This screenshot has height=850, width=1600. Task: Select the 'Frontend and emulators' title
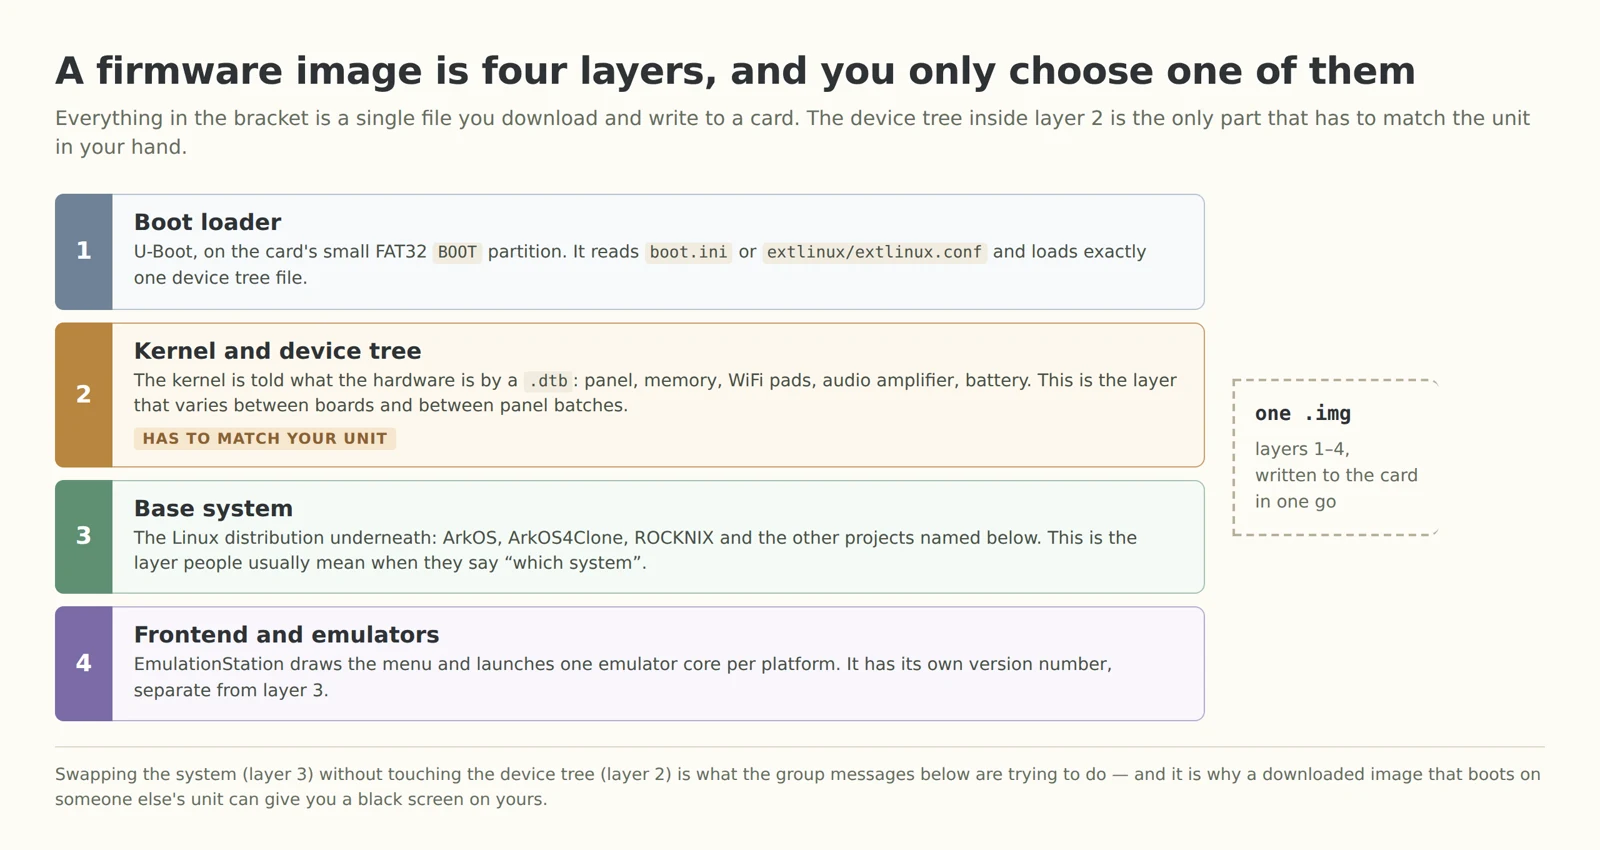click(x=286, y=635)
